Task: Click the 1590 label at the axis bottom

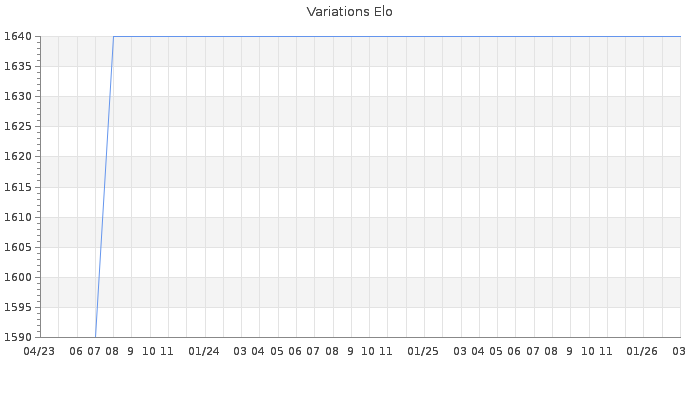Action: tap(17, 338)
